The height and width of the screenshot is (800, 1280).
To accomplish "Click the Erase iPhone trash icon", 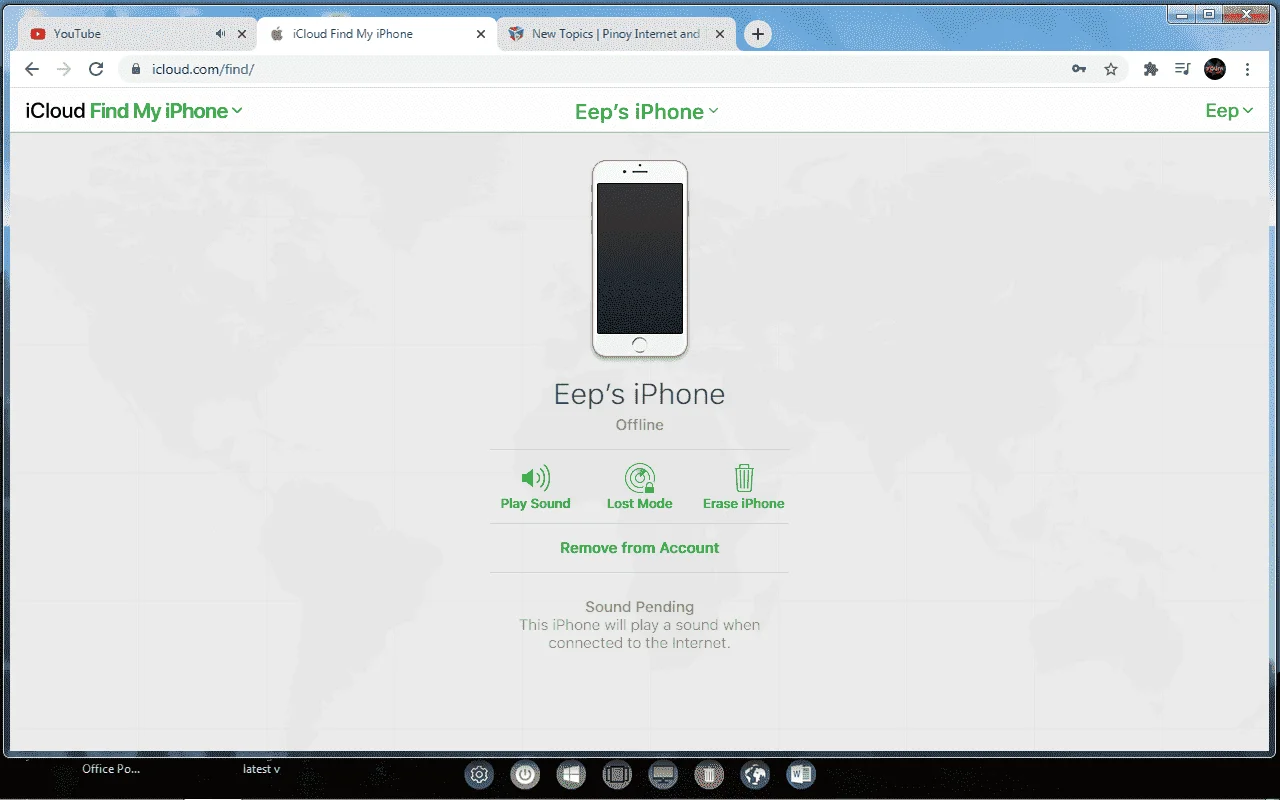I will (744, 478).
